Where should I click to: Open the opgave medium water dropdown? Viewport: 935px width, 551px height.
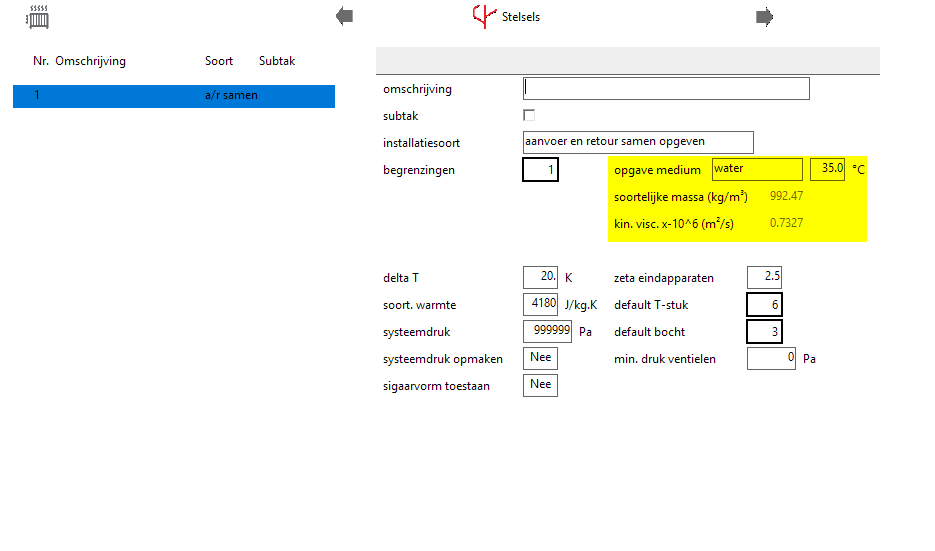[x=756, y=169]
